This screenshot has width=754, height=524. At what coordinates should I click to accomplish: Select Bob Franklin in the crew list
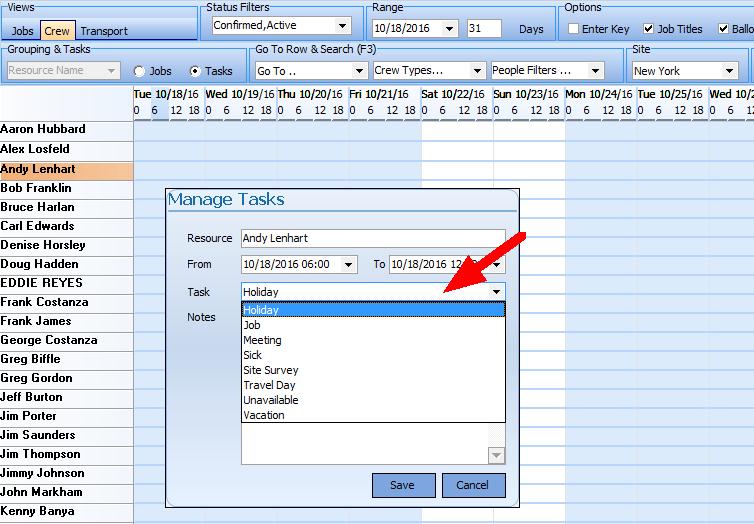click(x=36, y=188)
